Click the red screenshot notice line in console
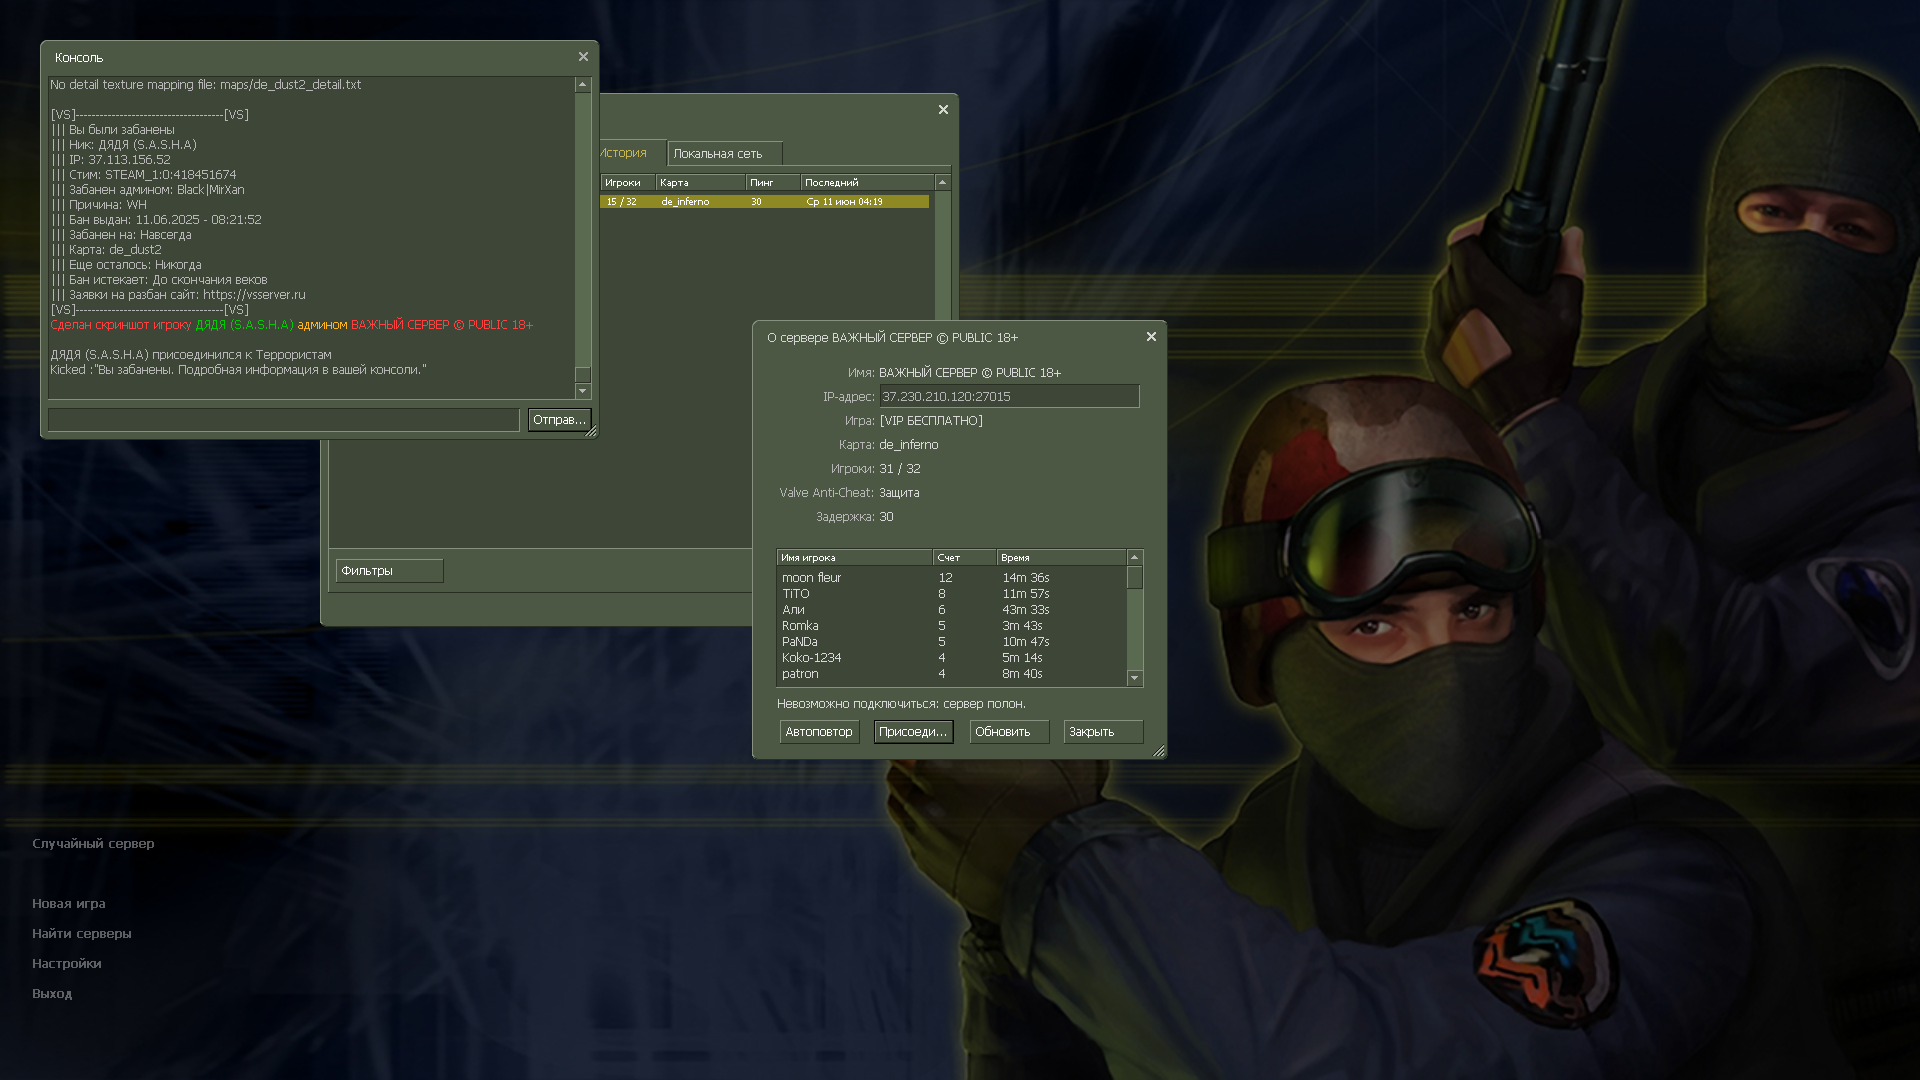 tap(291, 325)
